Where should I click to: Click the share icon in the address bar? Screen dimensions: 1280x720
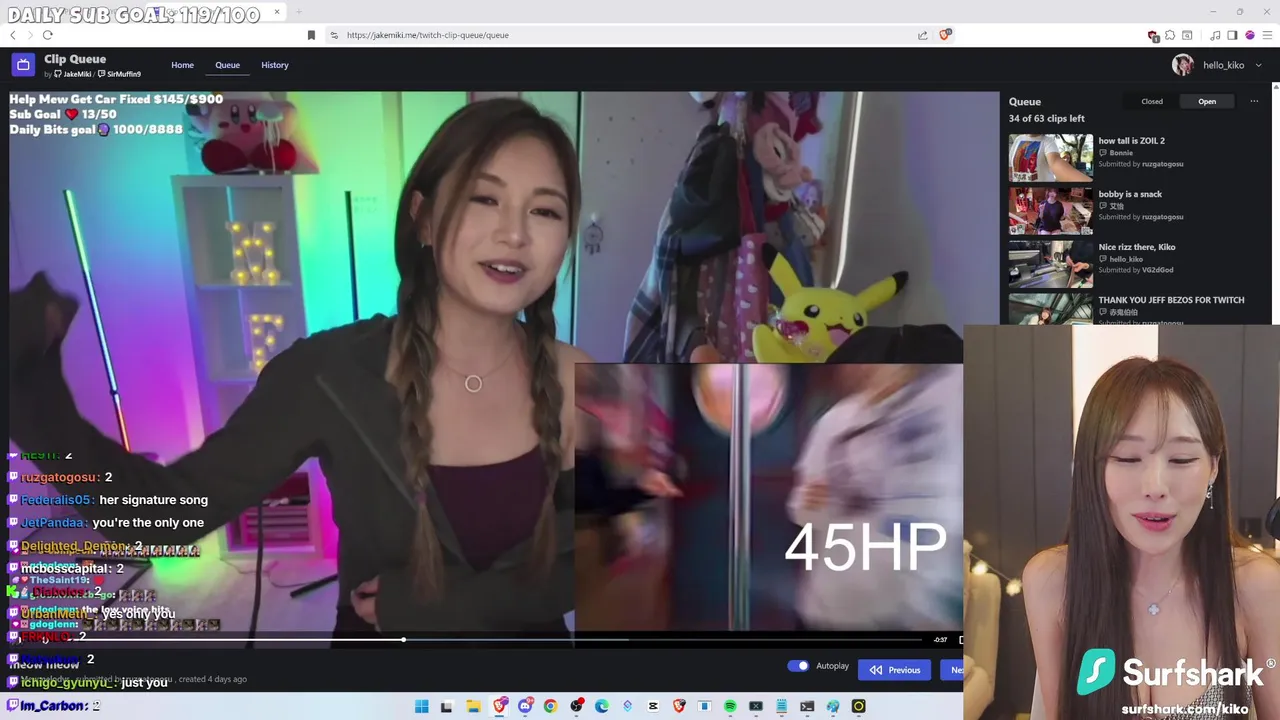[922, 35]
